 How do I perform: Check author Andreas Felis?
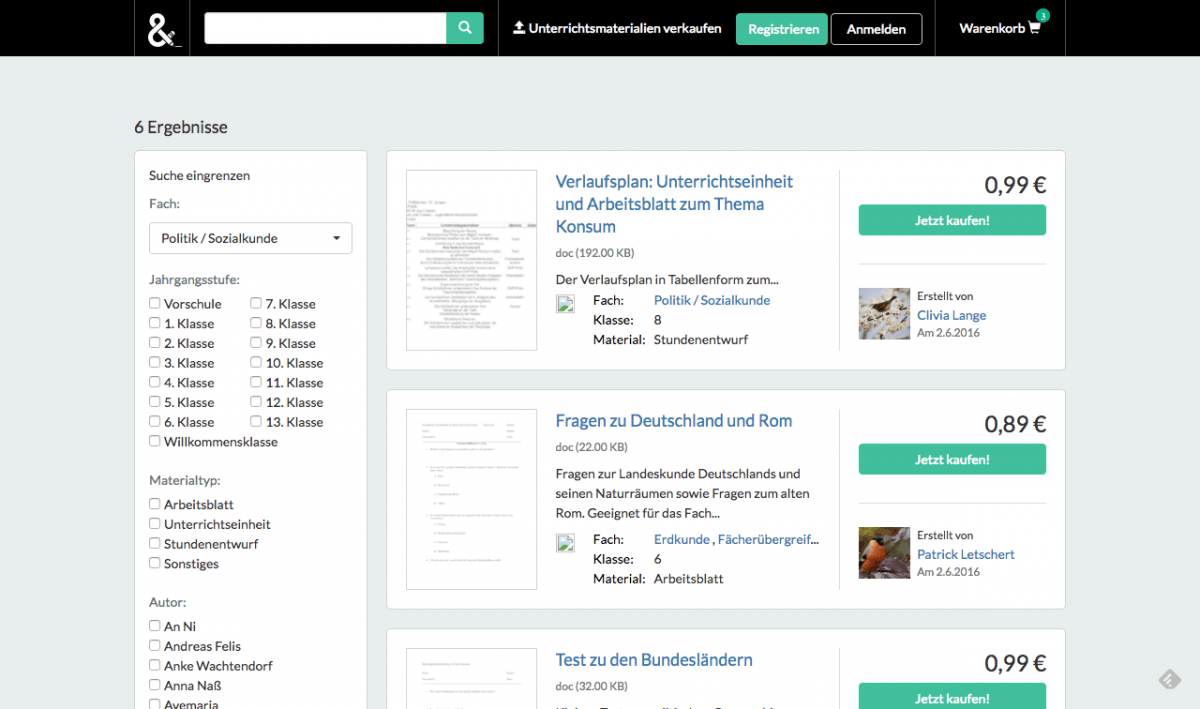pyautogui.click(x=155, y=646)
